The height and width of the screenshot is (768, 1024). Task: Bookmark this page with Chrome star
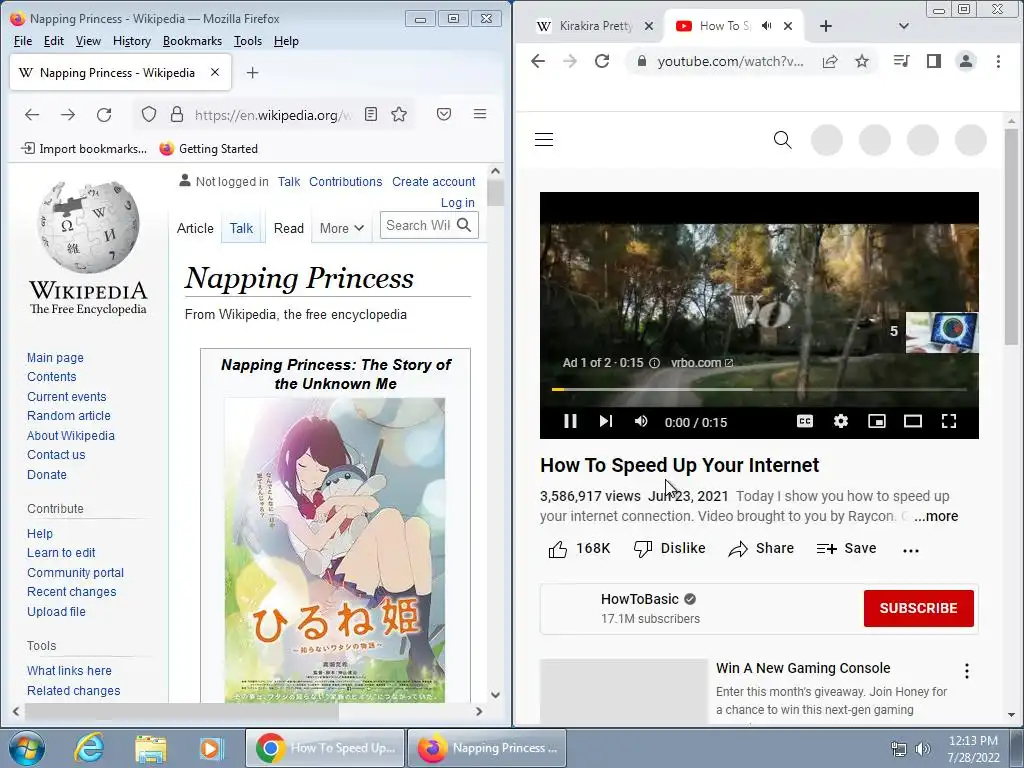[x=862, y=61]
